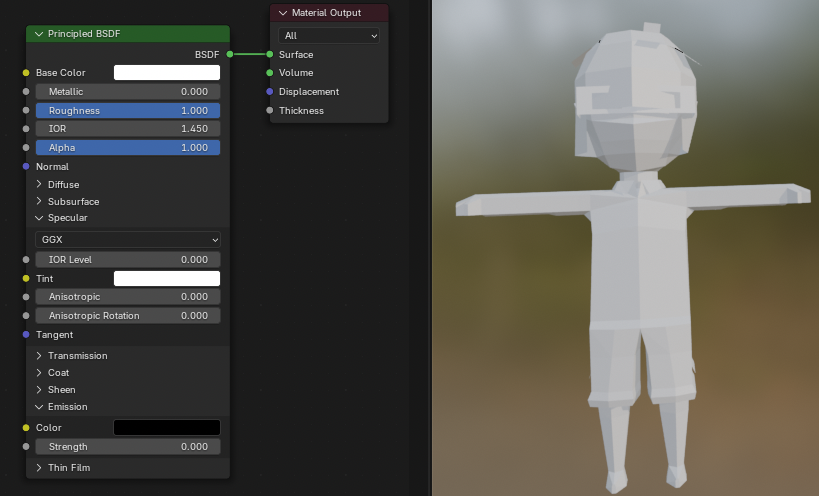This screenshot has width=819, height=496.
Task: Click the Alpha value slider
Action: (x=128, y=148)
